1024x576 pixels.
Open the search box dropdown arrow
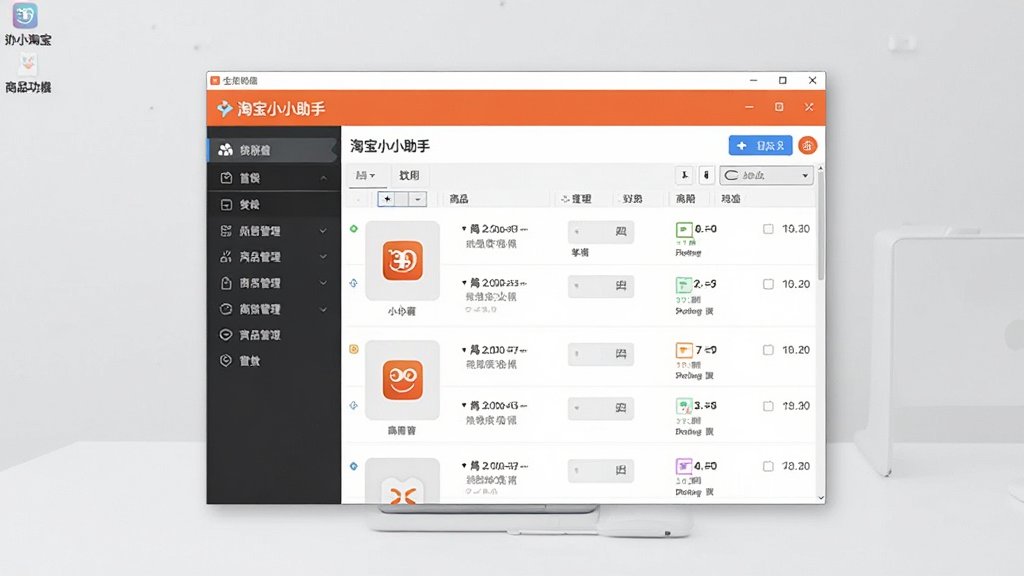pyautogui.click(x=805, y=176)
